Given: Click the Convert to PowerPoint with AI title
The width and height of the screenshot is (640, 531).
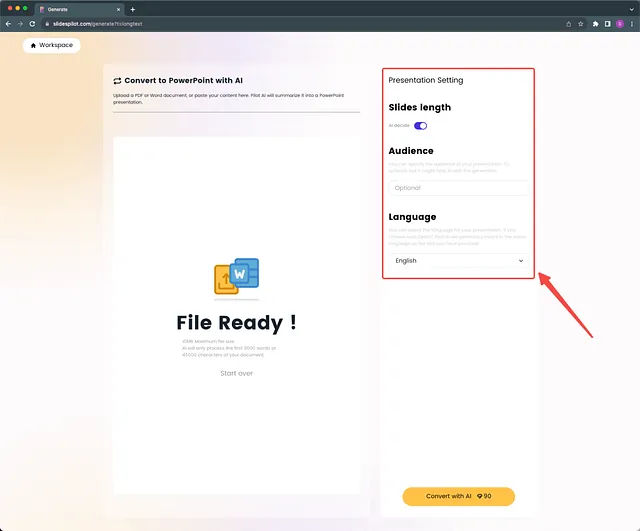Looking at the screenshot, I should [184, 81].
